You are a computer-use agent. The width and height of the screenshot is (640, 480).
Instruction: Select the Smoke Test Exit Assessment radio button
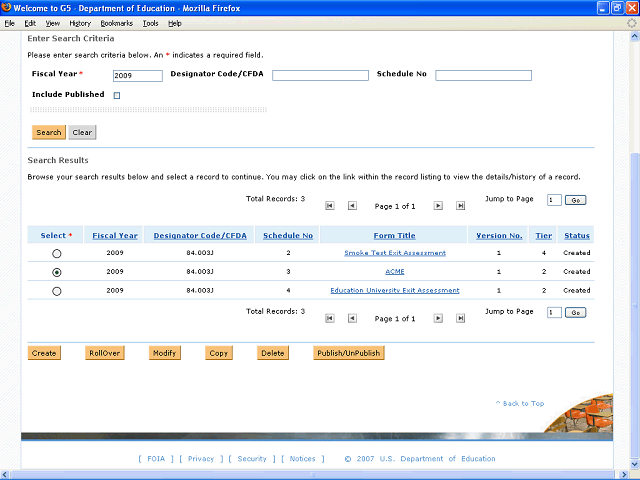(56, 254)
